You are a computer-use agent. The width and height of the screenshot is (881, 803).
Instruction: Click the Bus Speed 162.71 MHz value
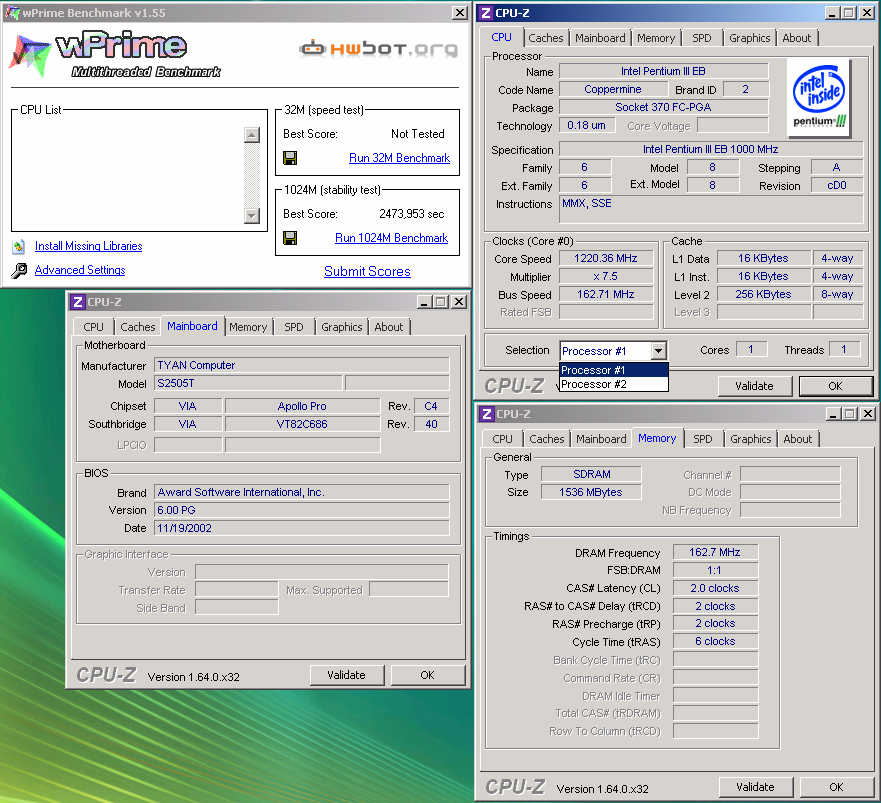tap(606, 294)
